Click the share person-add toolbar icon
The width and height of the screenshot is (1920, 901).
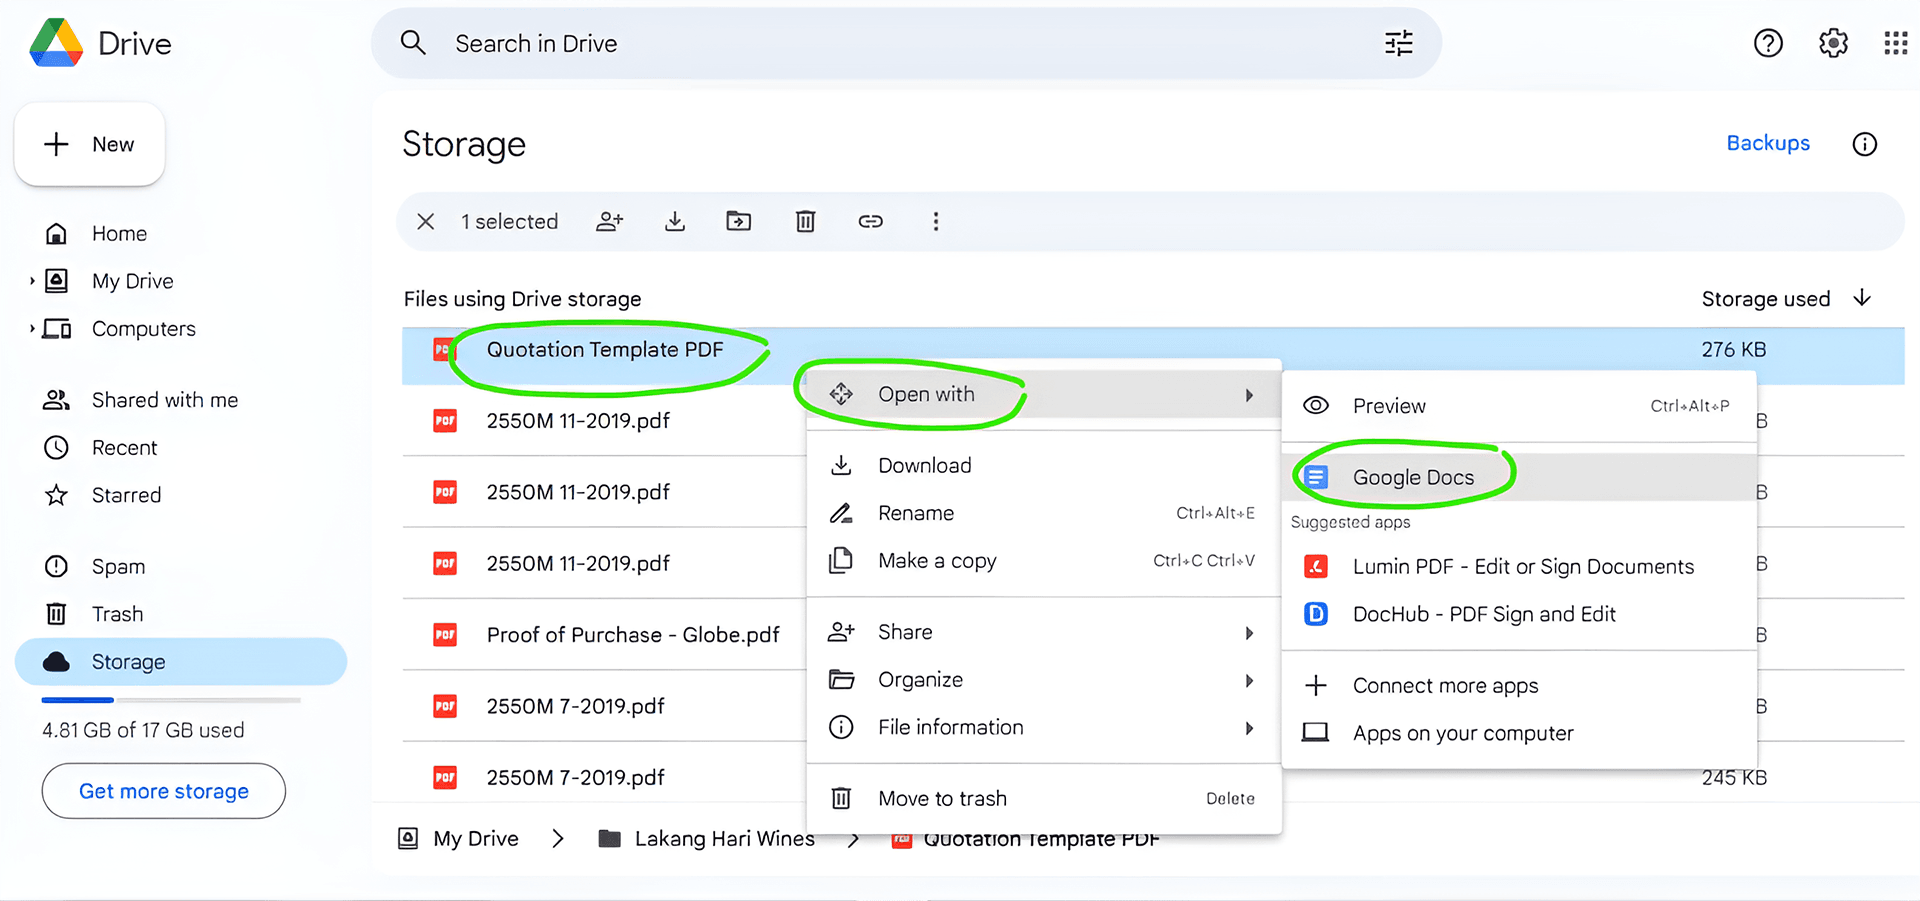610,221
